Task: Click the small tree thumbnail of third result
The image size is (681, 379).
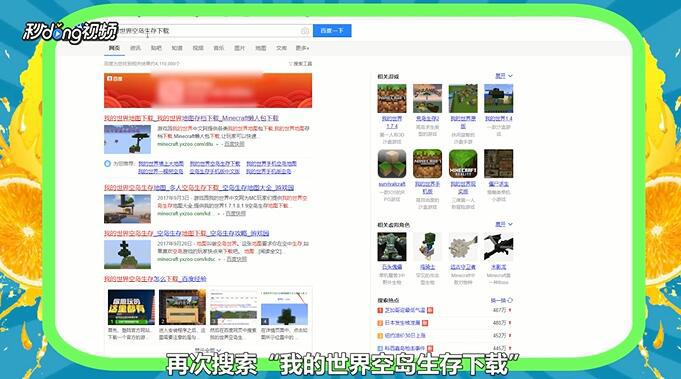Action: 127,254
